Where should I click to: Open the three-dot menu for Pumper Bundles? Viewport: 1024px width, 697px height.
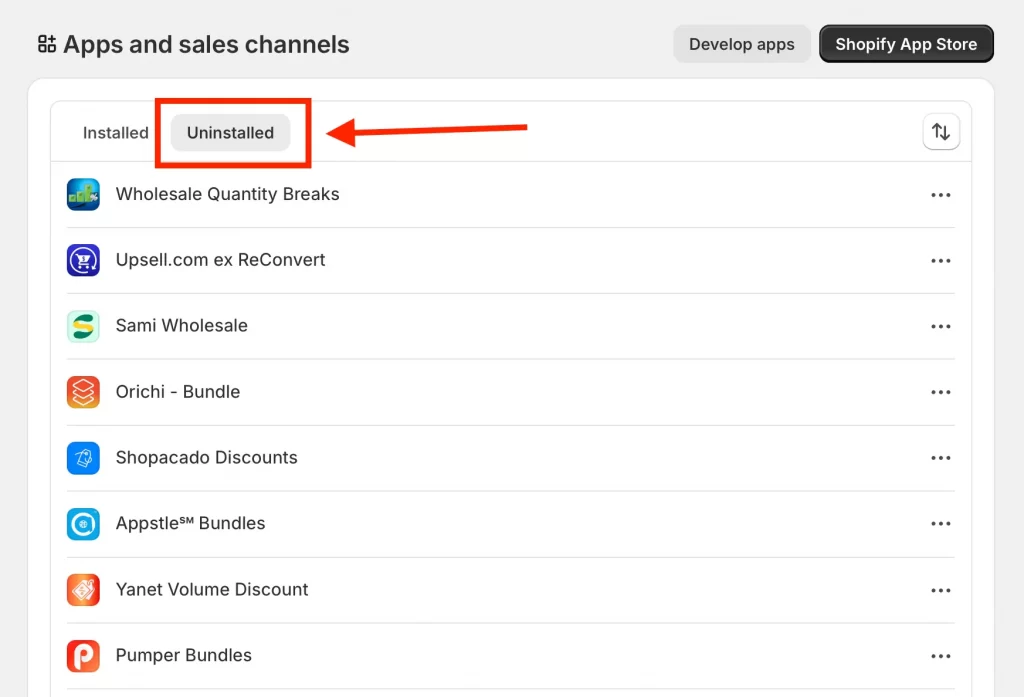click(x=941, y=655)
